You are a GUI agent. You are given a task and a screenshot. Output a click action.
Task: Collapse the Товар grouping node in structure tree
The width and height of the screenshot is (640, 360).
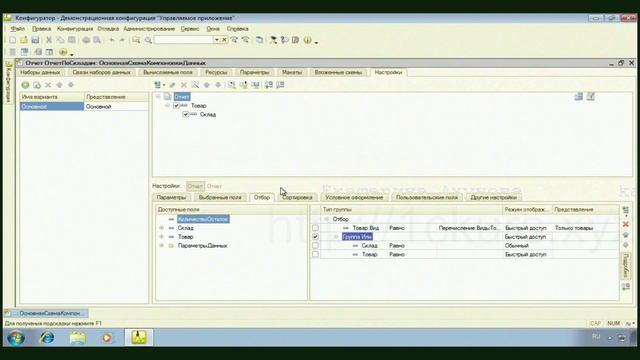click(167, 106)
